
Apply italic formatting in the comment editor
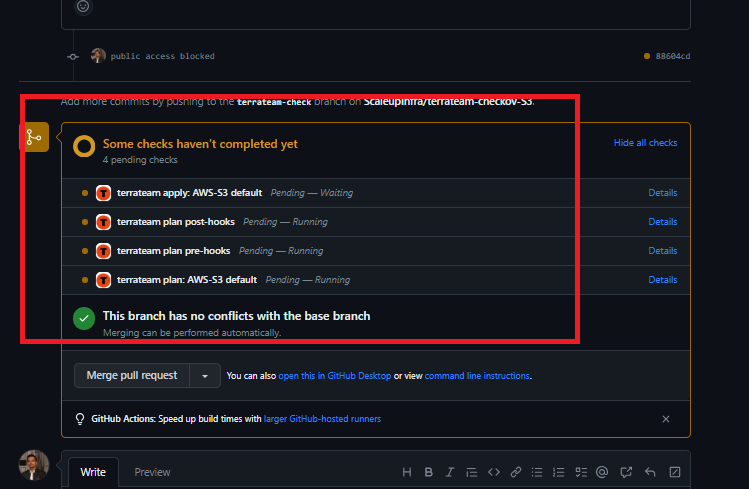pos(449,472)
